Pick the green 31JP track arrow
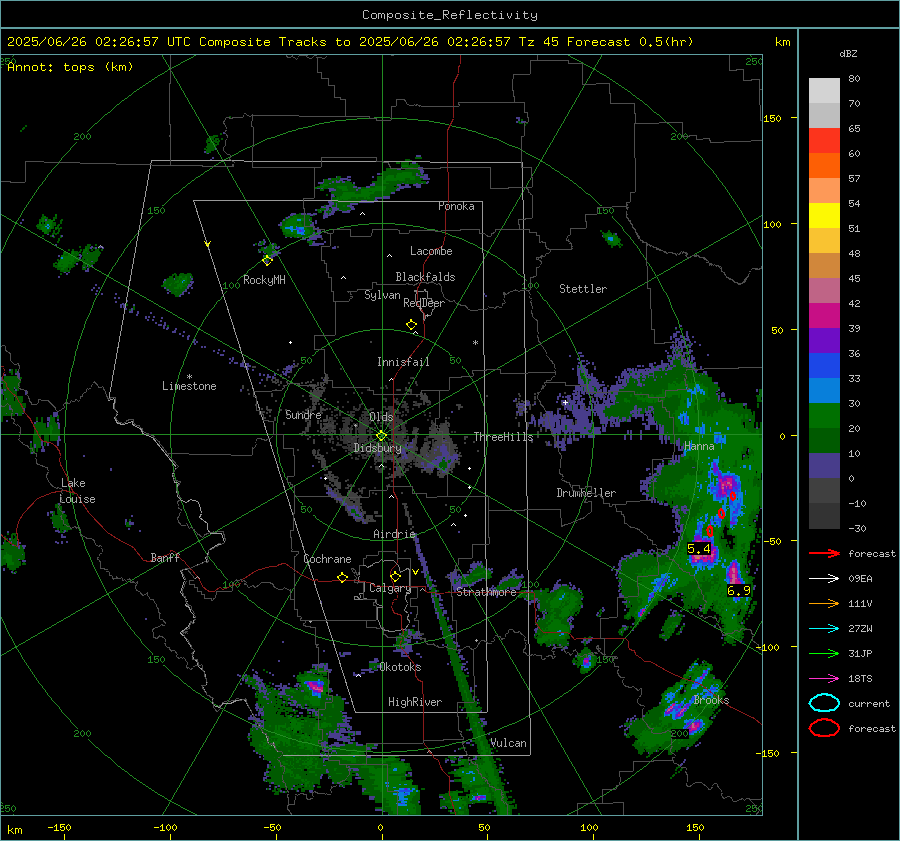 coord(824,653)
